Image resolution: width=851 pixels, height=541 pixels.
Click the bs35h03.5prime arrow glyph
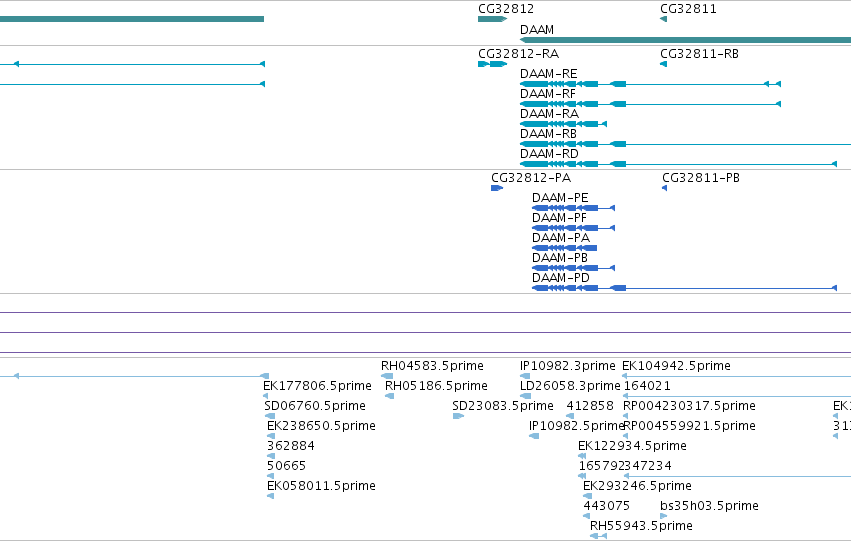coord(663,516)
